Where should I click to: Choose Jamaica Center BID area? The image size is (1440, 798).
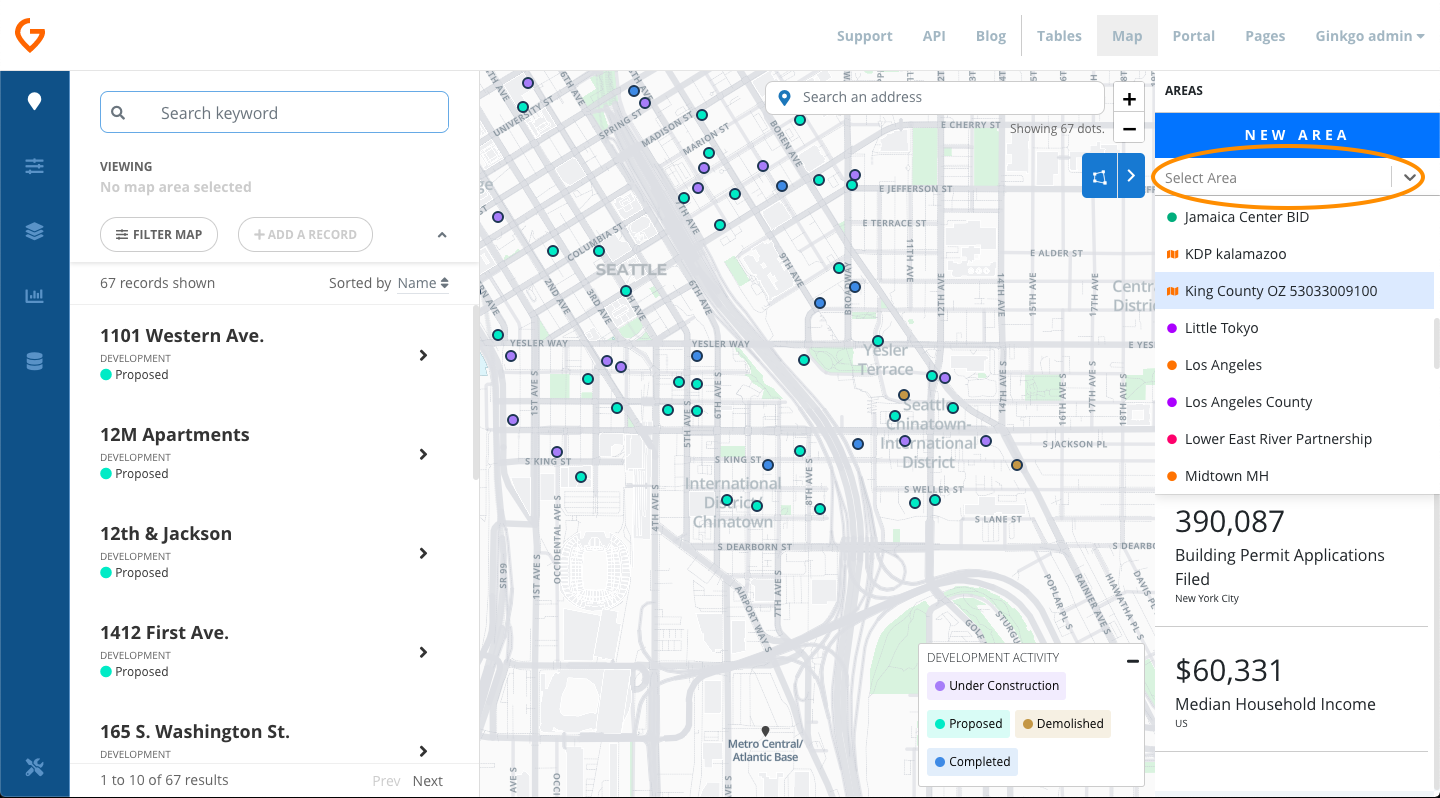[1295, 217]
